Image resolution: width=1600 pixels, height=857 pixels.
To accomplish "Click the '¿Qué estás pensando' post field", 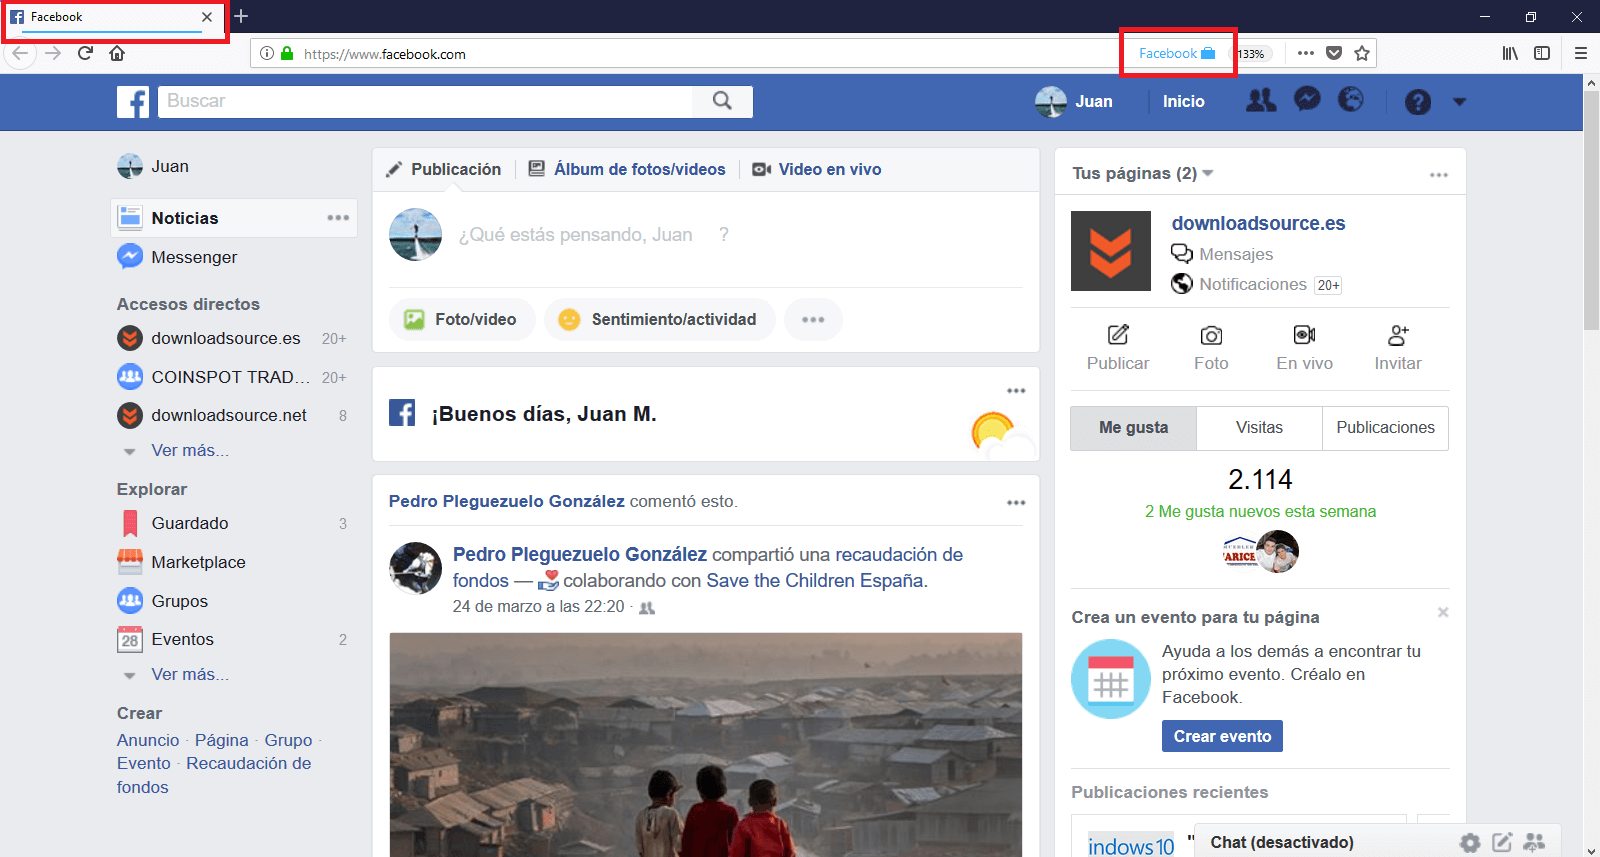I will pyautogui.click(x=593, y=235).
